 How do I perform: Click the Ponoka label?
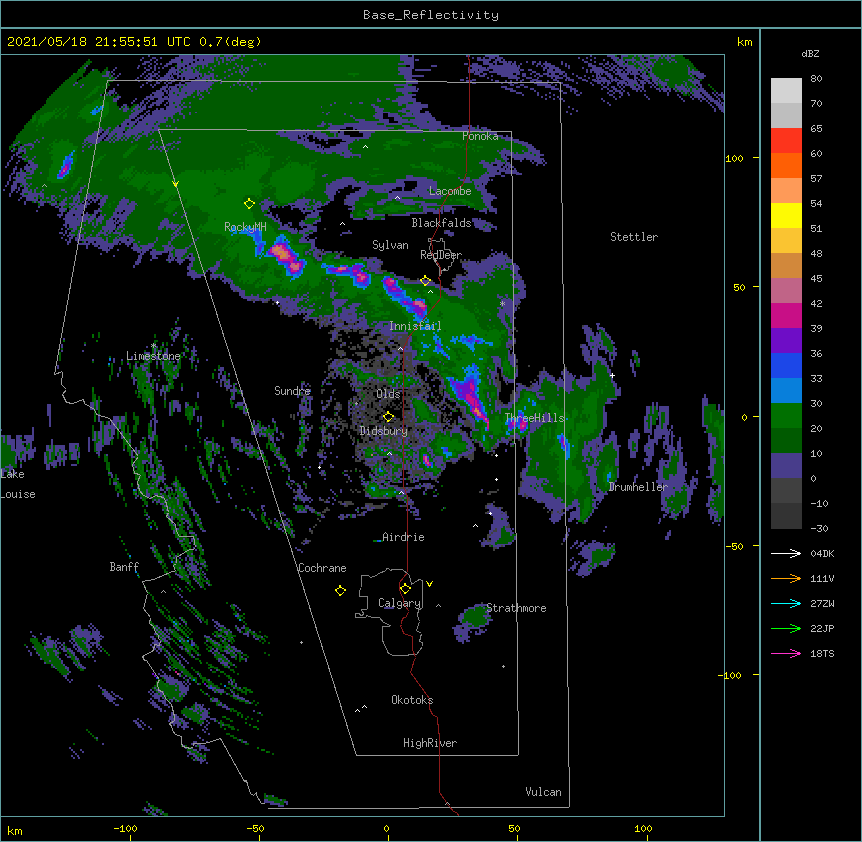(x=480, y=136)
